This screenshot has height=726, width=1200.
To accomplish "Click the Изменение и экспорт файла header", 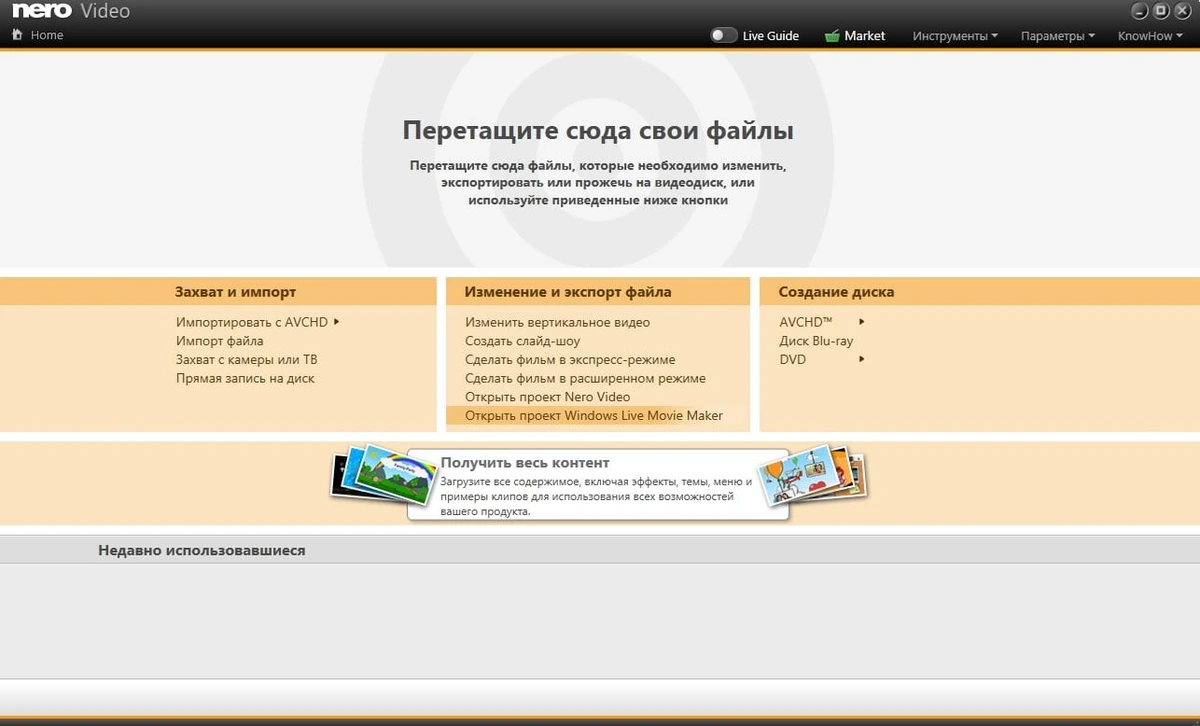I will (568, 292).
